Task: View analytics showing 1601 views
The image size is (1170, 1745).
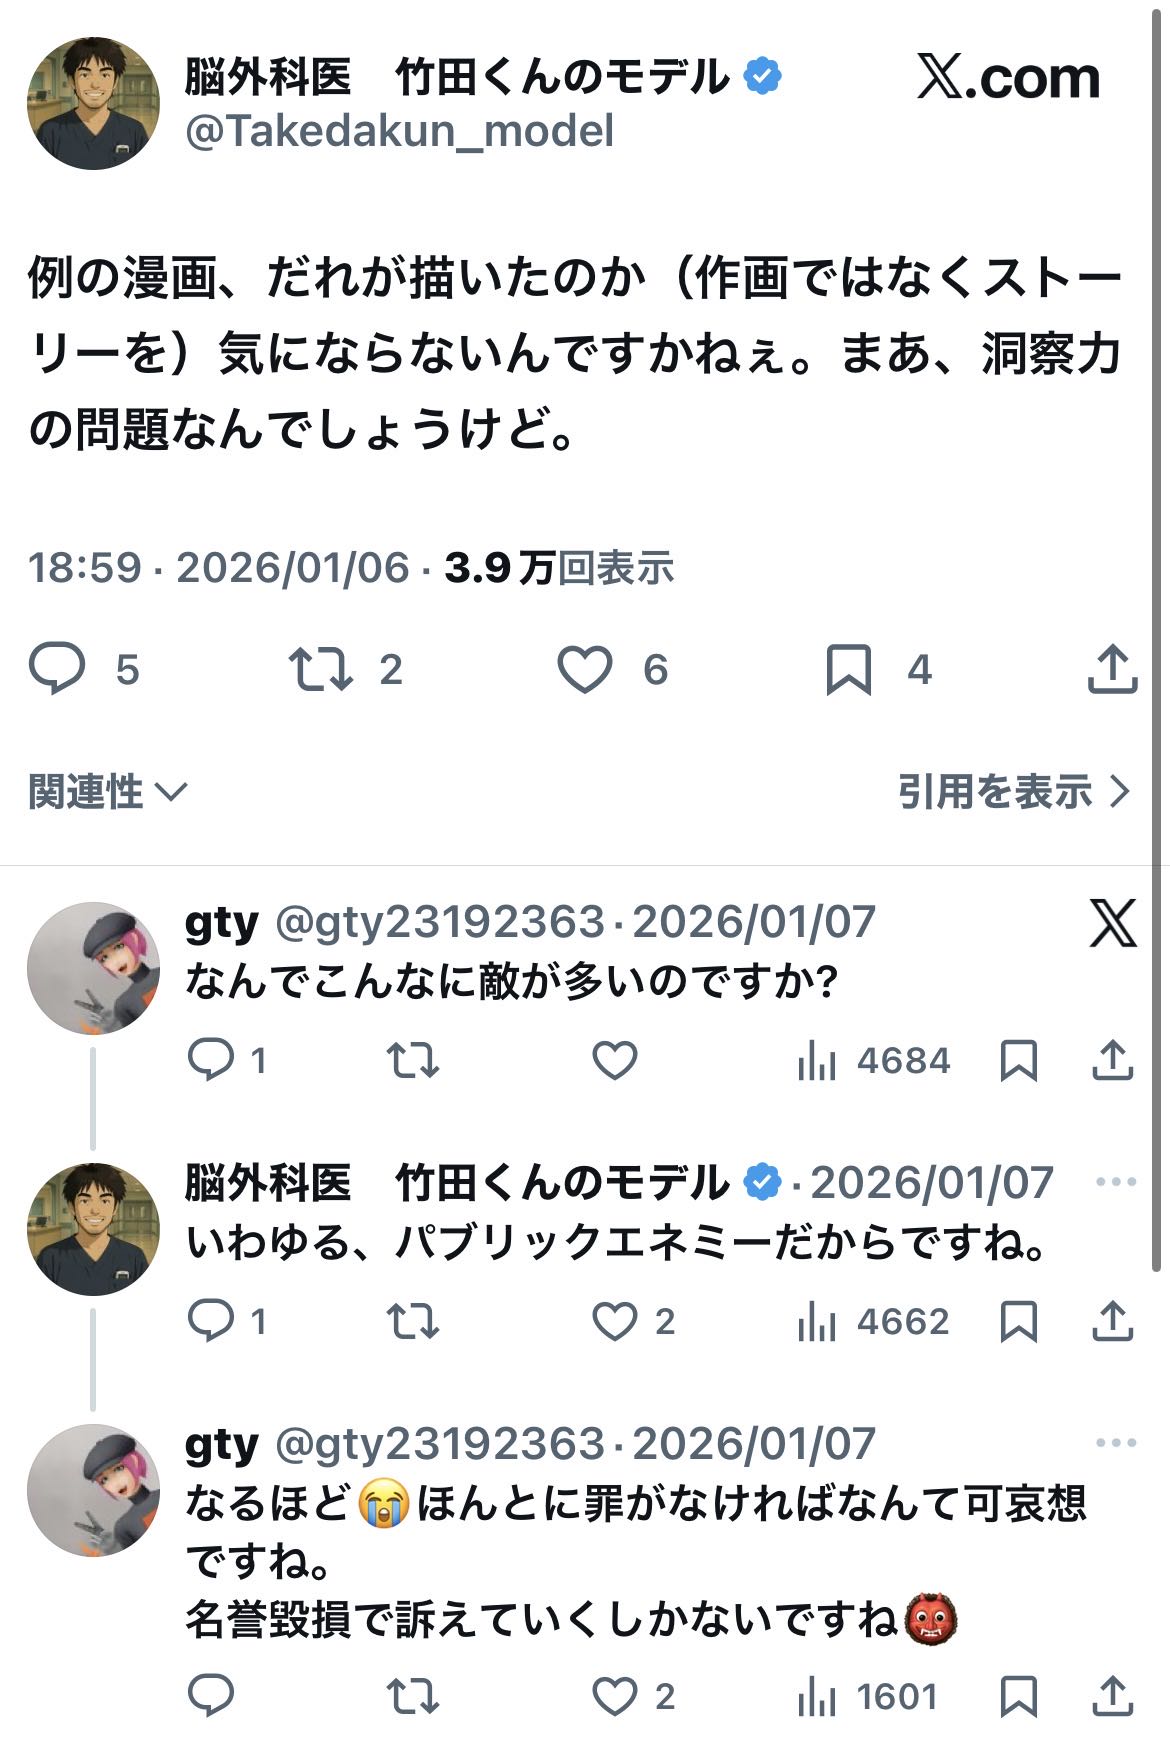Action: 868,1697
